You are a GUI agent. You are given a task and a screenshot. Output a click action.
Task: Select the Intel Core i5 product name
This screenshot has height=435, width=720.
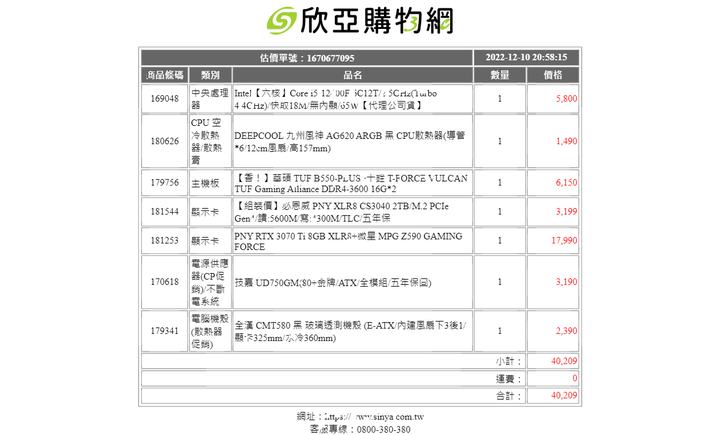[336, 99]
